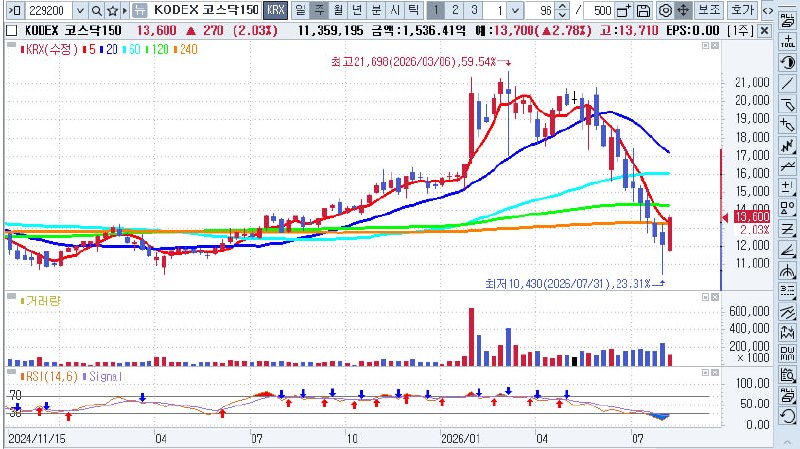Click the cyan 60 moving average legend
800x449 pixels.
click(132, 49)
